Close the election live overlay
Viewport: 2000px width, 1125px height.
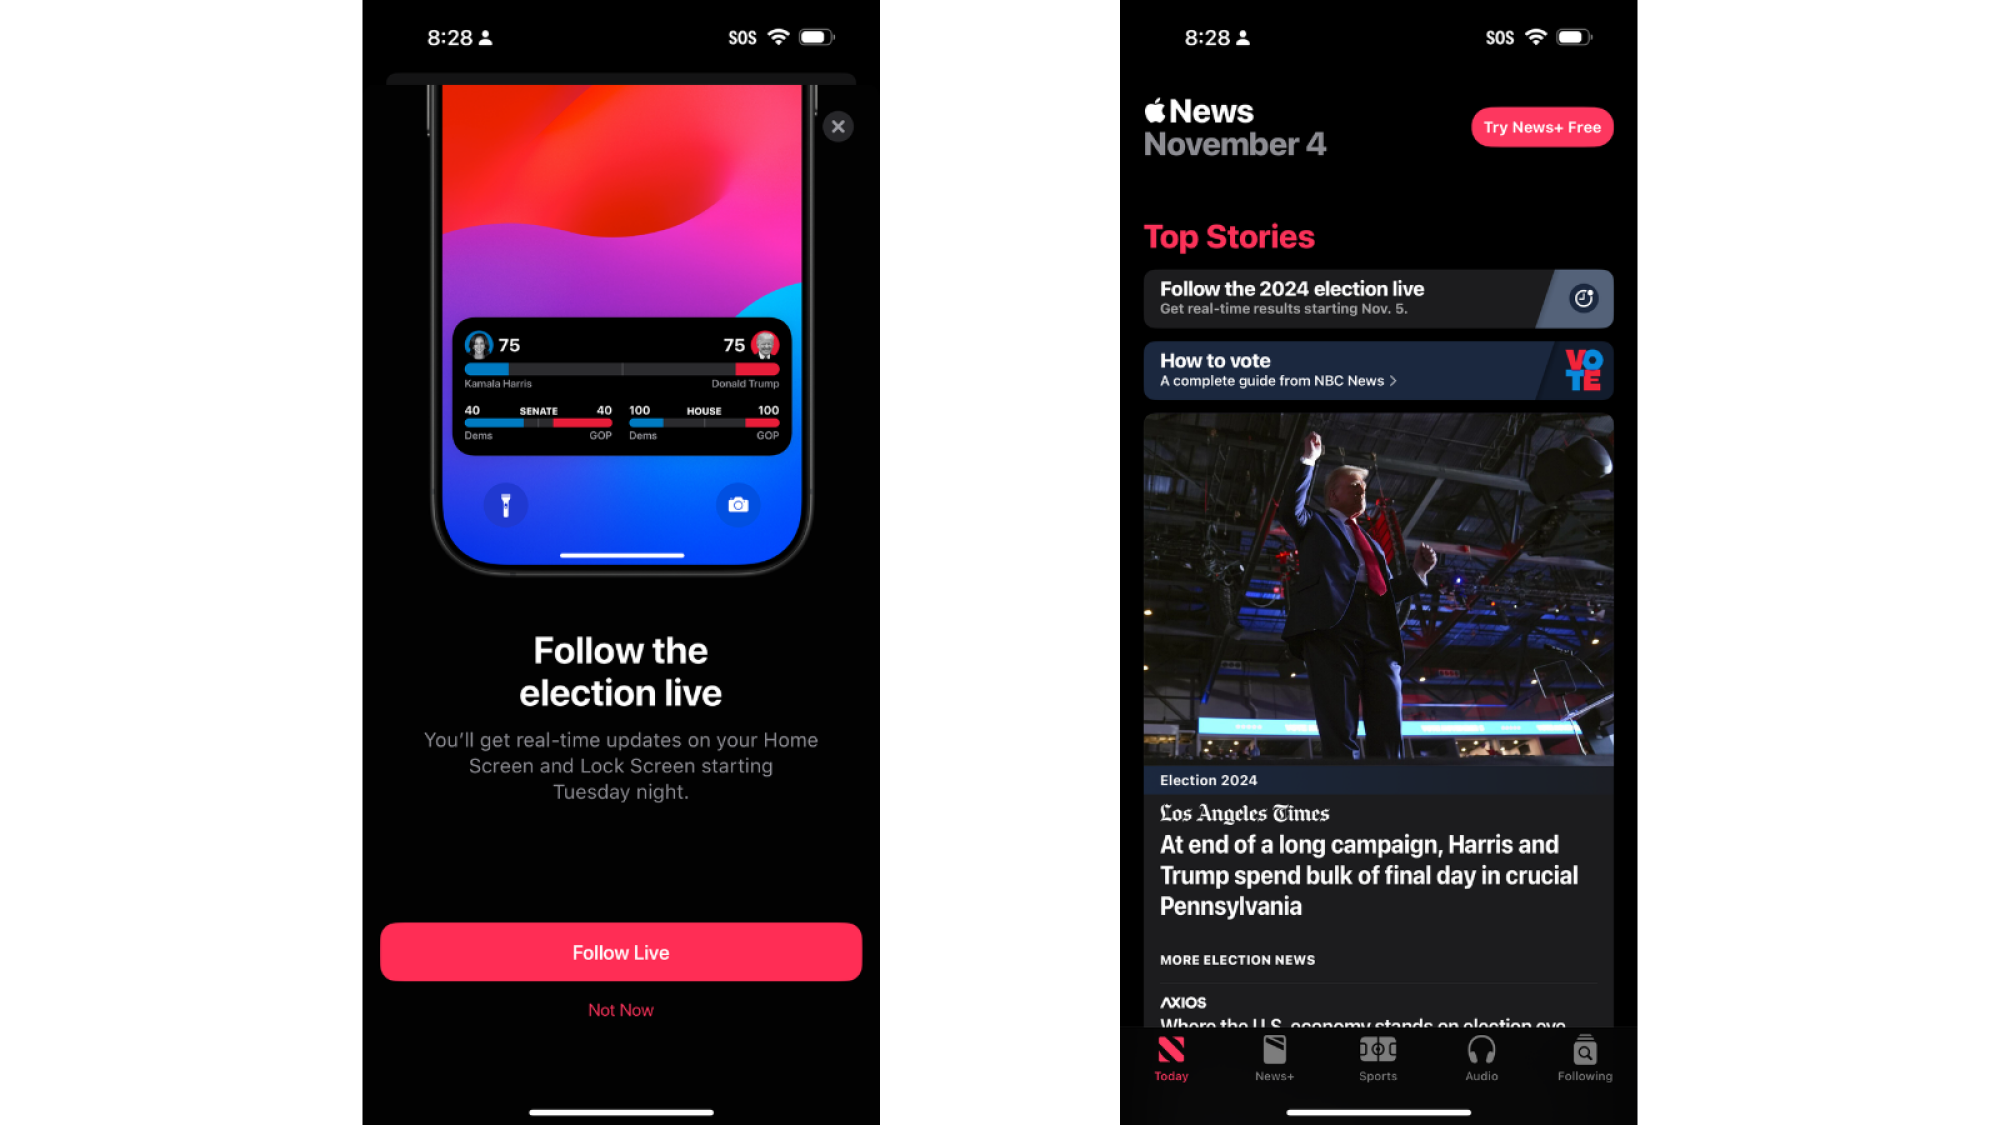pyautogui.click(x=839, y=126)
